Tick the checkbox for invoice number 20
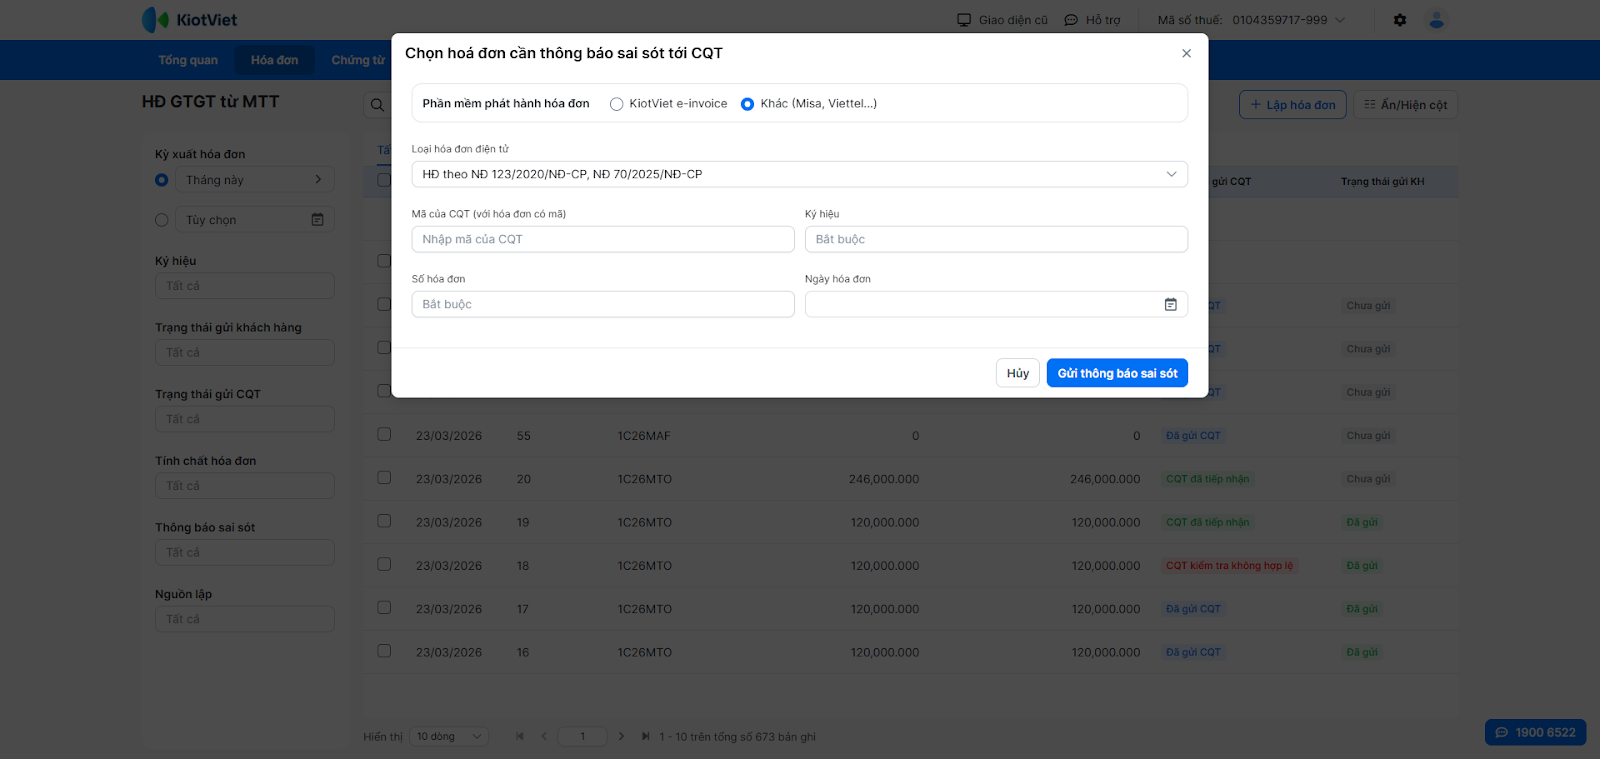The height and width of the screenshot is (759, 1600). coord(384,478)
